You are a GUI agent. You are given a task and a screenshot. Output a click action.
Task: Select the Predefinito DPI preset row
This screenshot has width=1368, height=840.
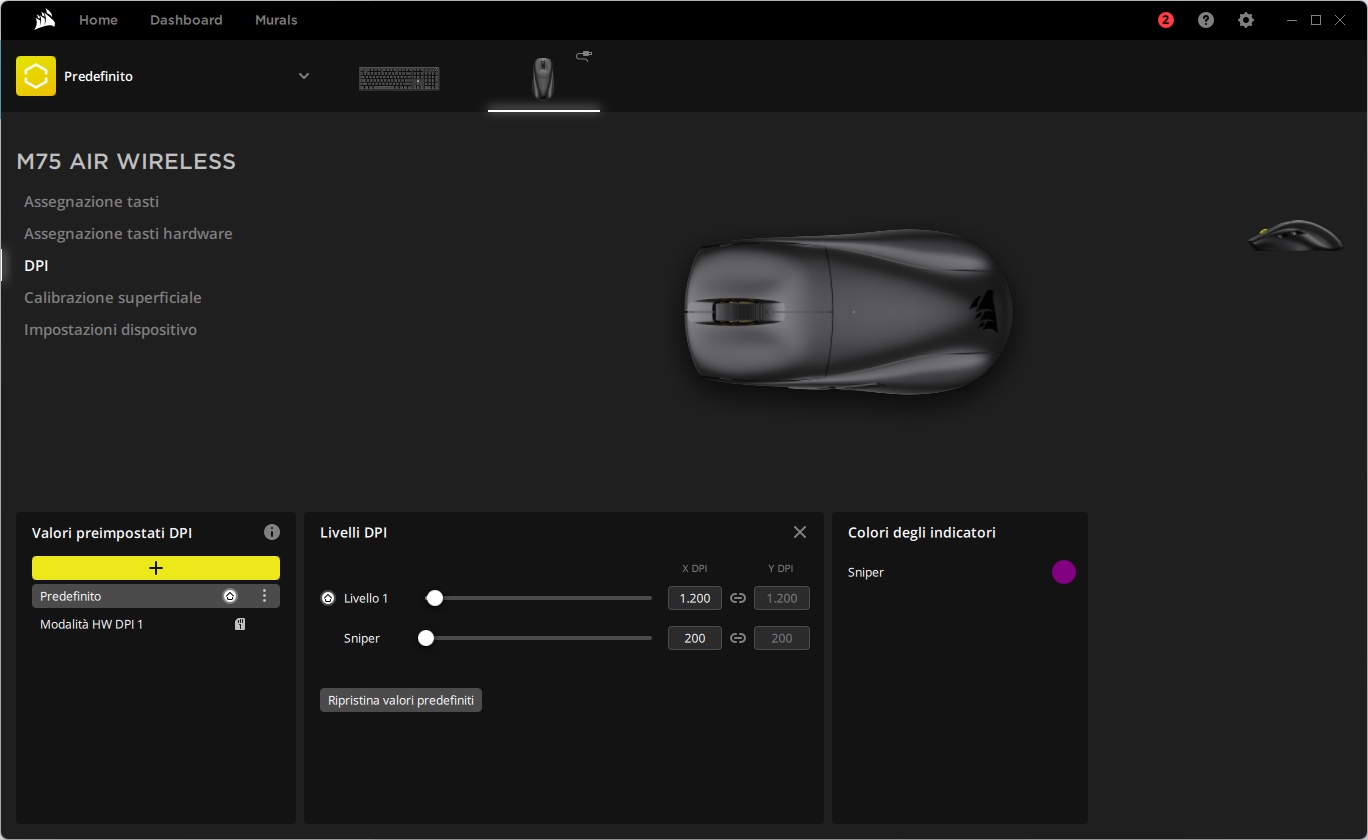click(156, 596)
